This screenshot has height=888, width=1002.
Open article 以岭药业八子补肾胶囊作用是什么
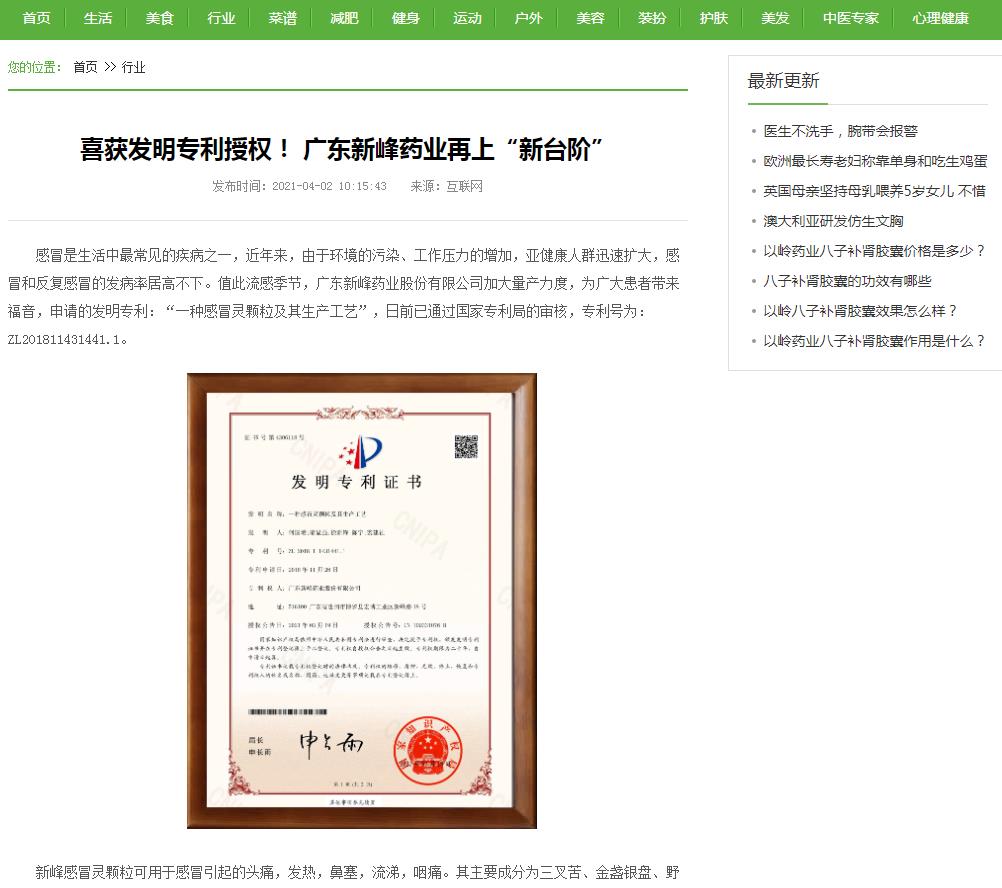pyautogui.click(x=875, y=341)
